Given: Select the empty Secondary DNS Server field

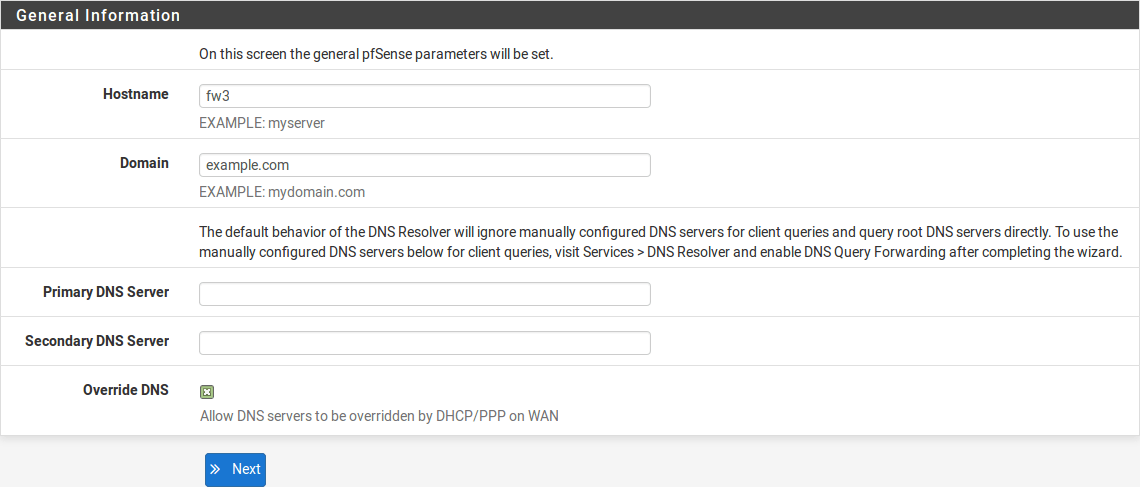Looking at the screenshot, I should (425, 343).
